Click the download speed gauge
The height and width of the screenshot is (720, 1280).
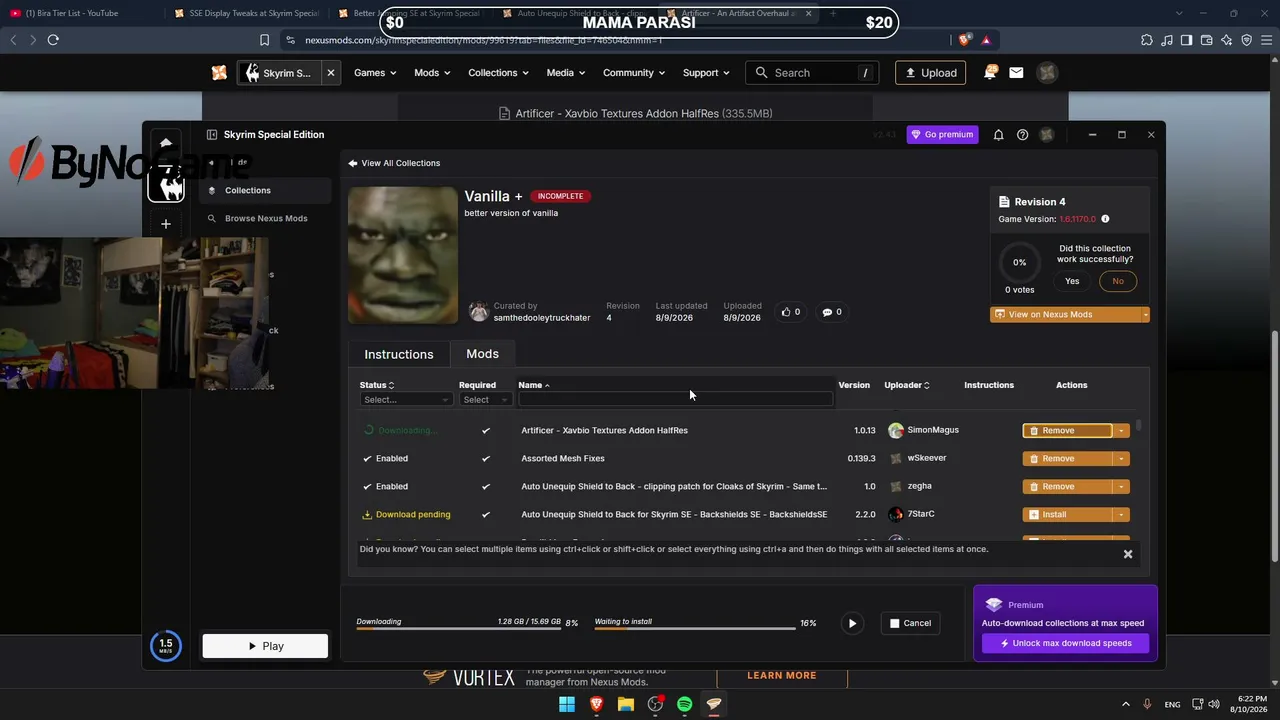coord(166,646)
